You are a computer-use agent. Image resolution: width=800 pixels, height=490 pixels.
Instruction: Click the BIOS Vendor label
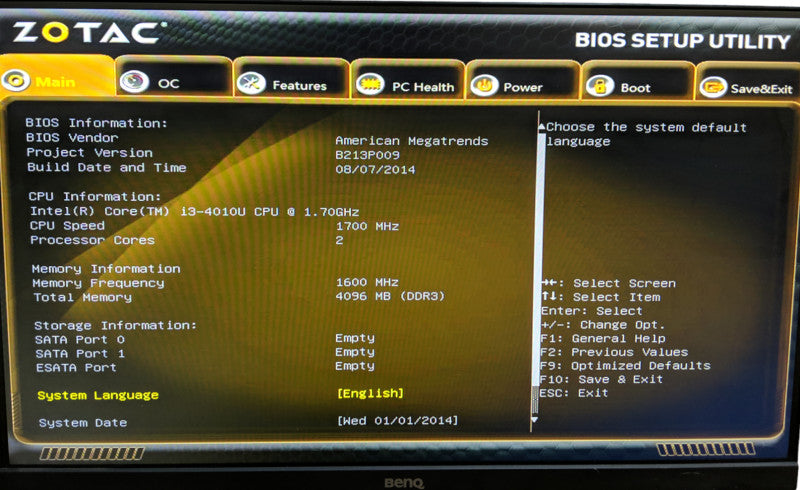click(x=72, y=138)
